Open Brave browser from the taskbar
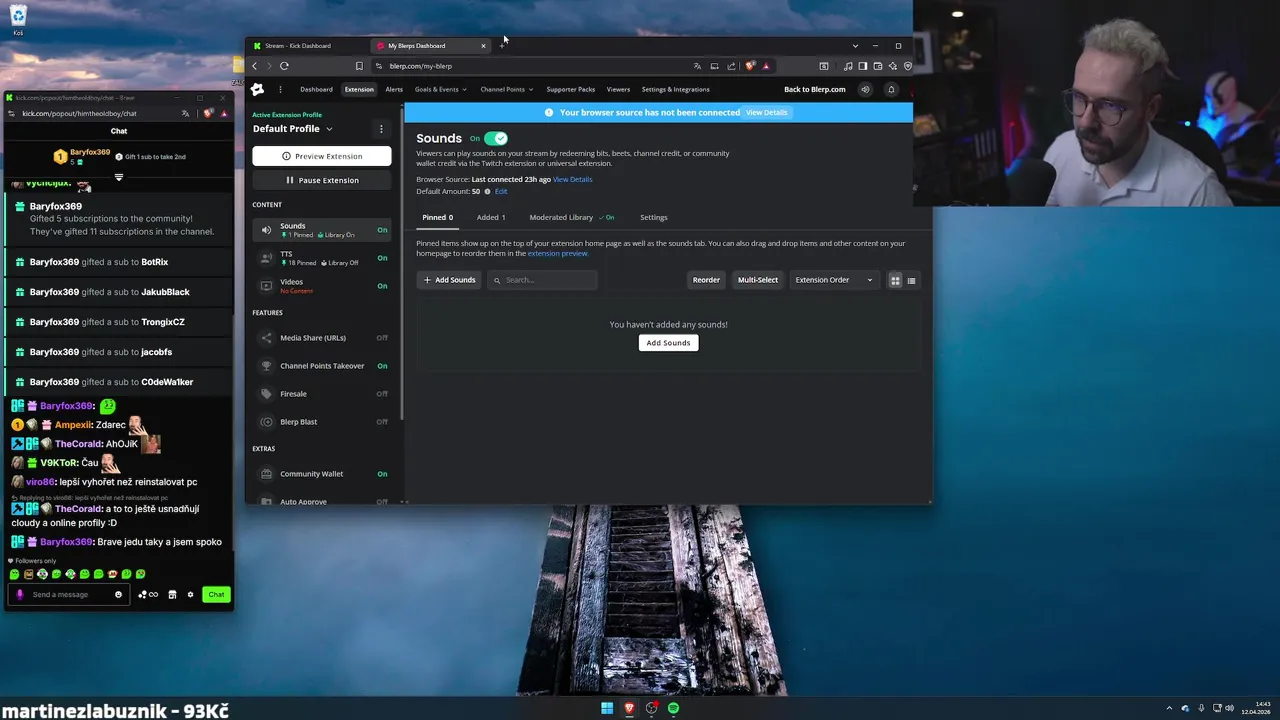 pyautogui.click(x=629, y=708)
